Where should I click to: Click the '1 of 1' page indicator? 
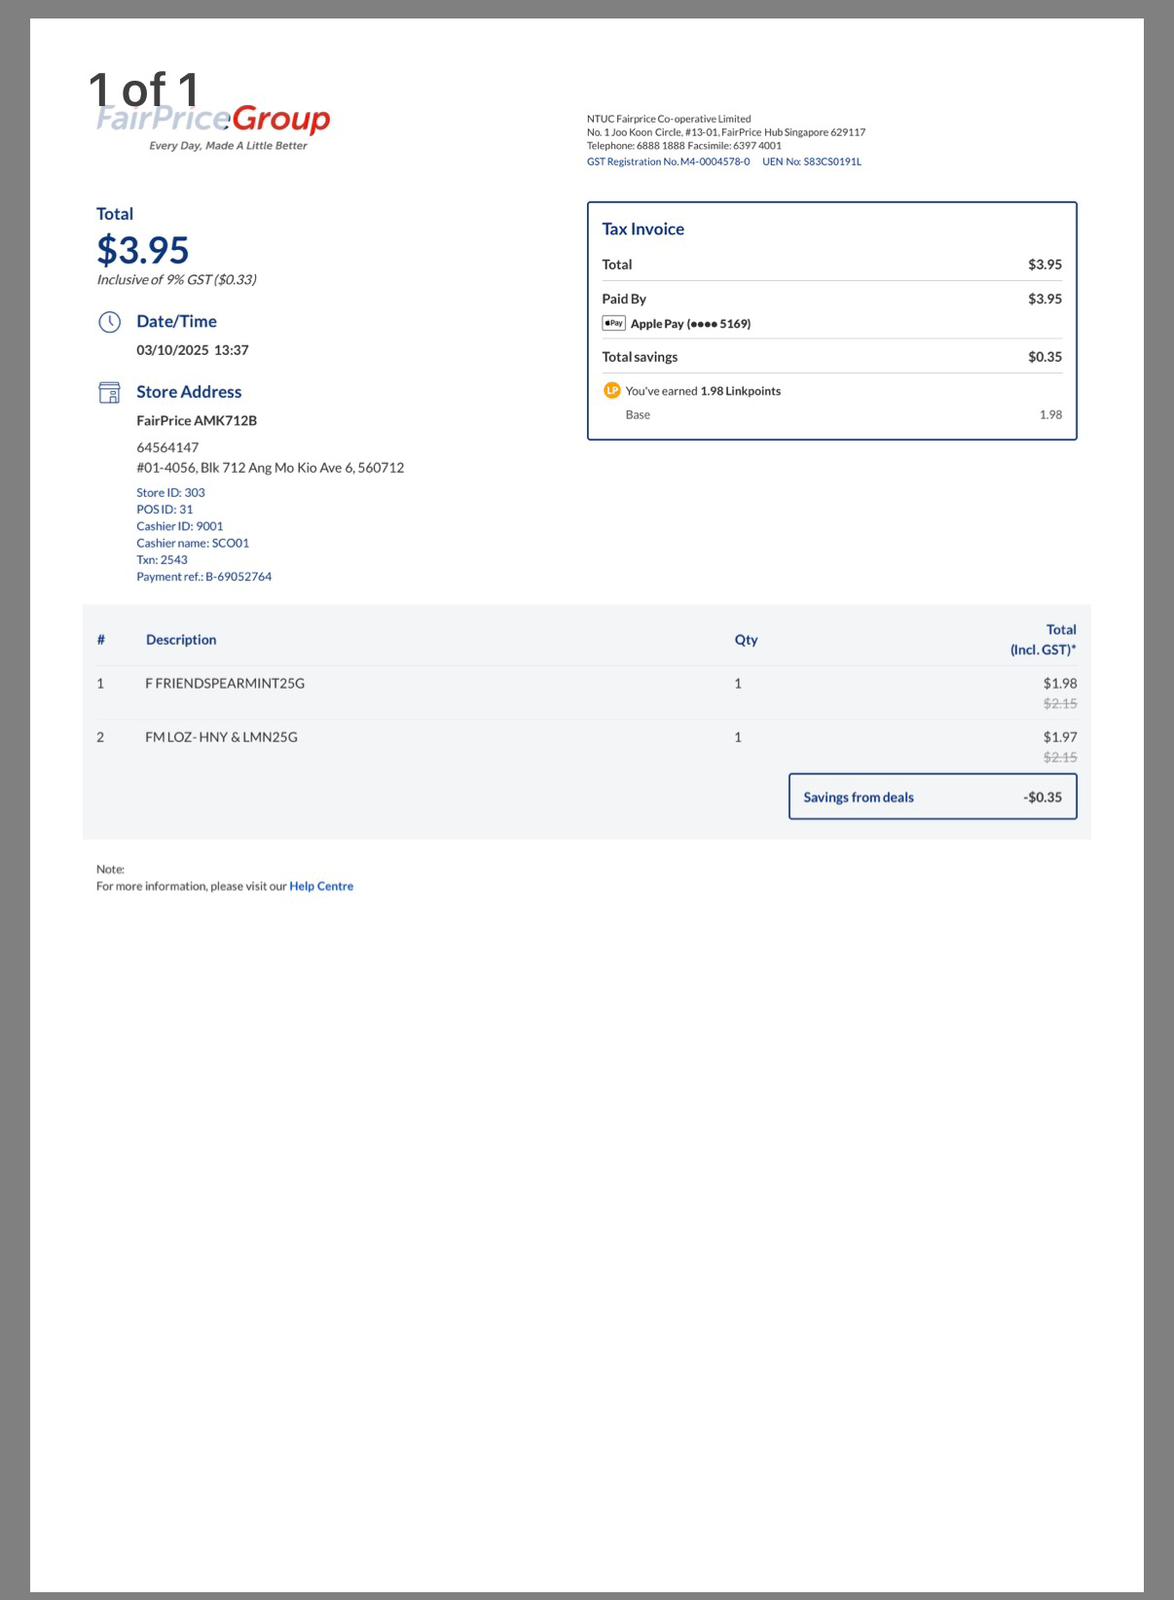[x=144, y=90]
